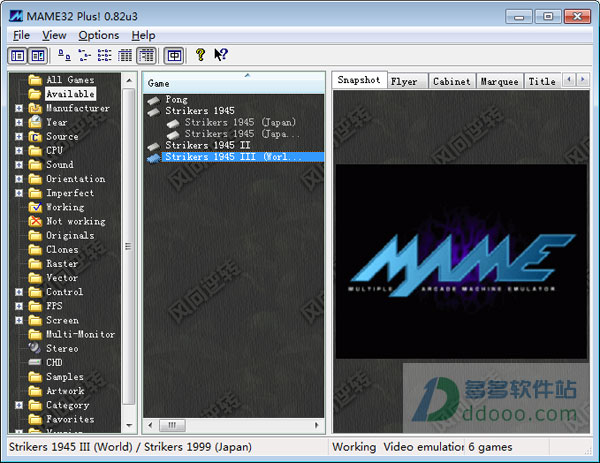Viewport: 600px width, 463px height.
Task: Expand the Year tree node
Action: (19, 122)
